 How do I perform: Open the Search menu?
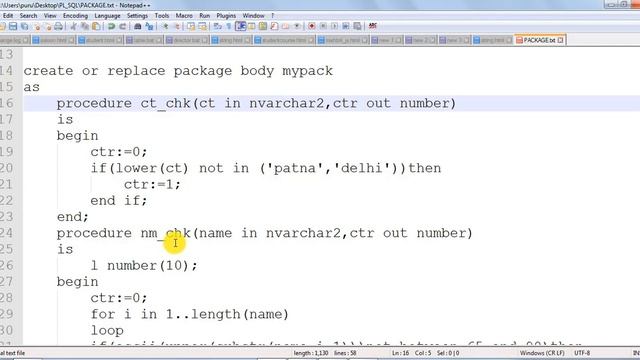click(x=28, y=16)
